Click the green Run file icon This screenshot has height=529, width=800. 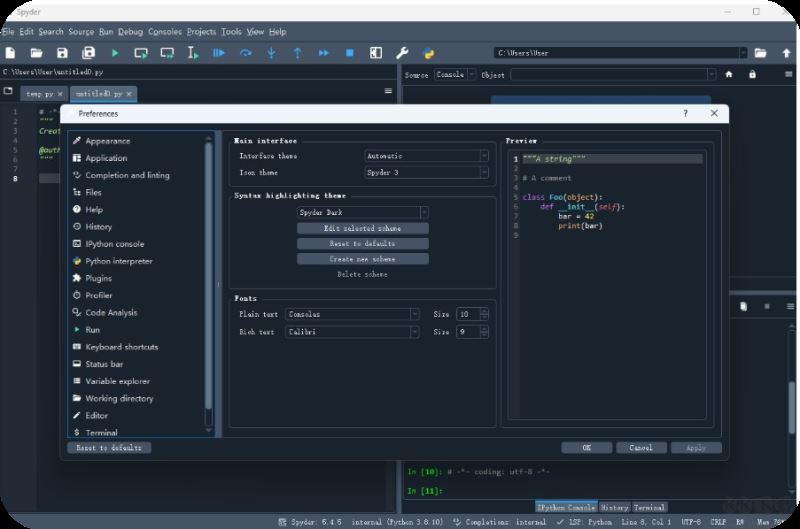click(115, 52)
